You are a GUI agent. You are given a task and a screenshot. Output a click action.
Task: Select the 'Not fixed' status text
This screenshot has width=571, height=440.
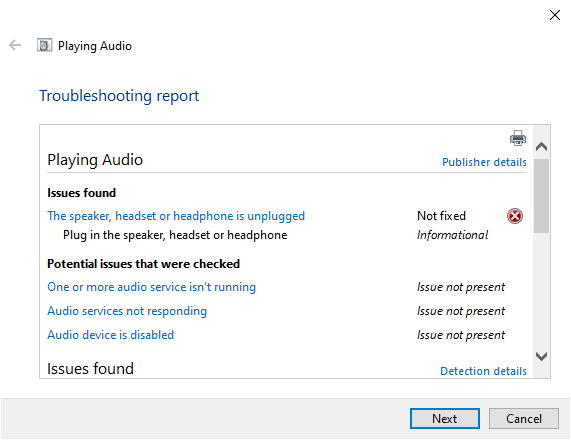441,216
